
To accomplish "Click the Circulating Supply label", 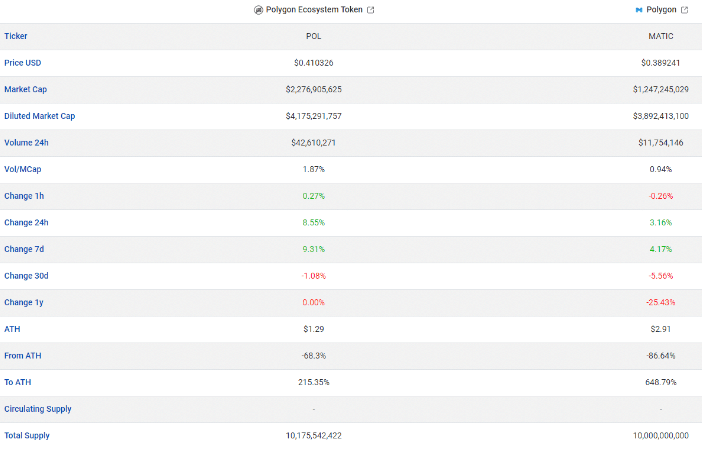I will click(38, 409).
